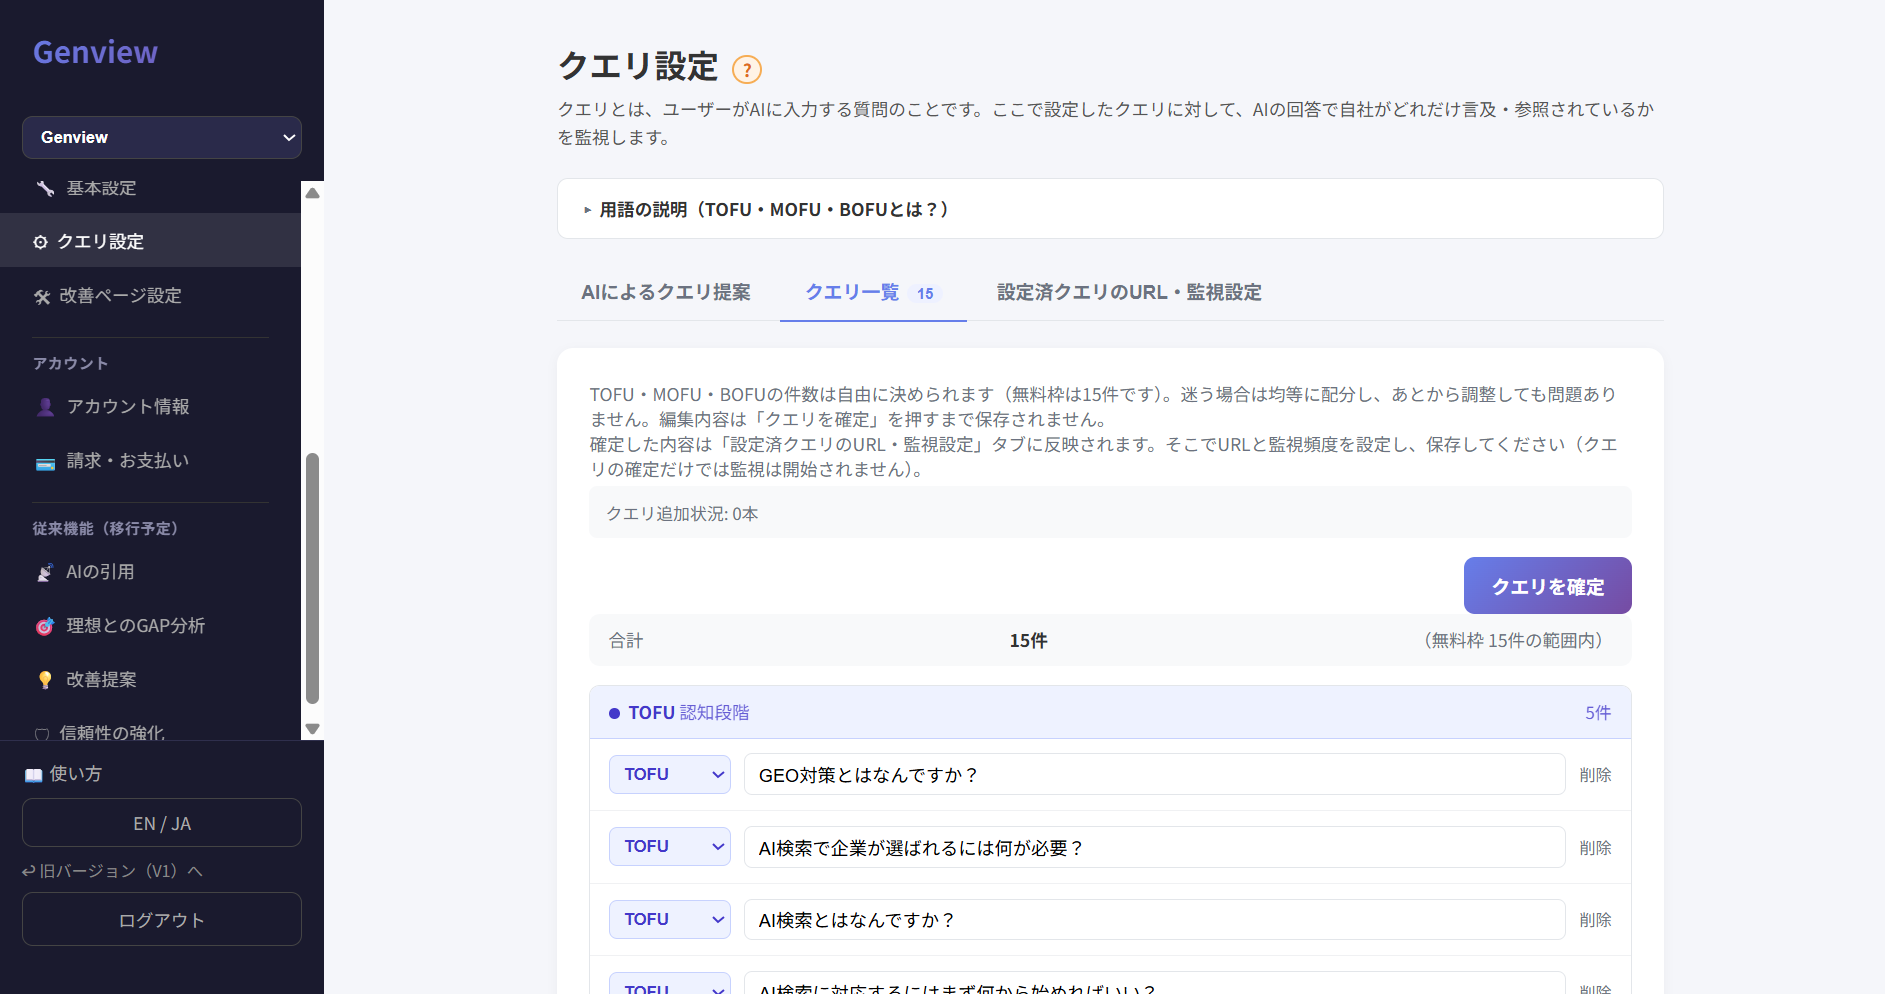Go to アカウント情報 page
This screenshot has height=994, width=1885.
click(x=150, y=407)
